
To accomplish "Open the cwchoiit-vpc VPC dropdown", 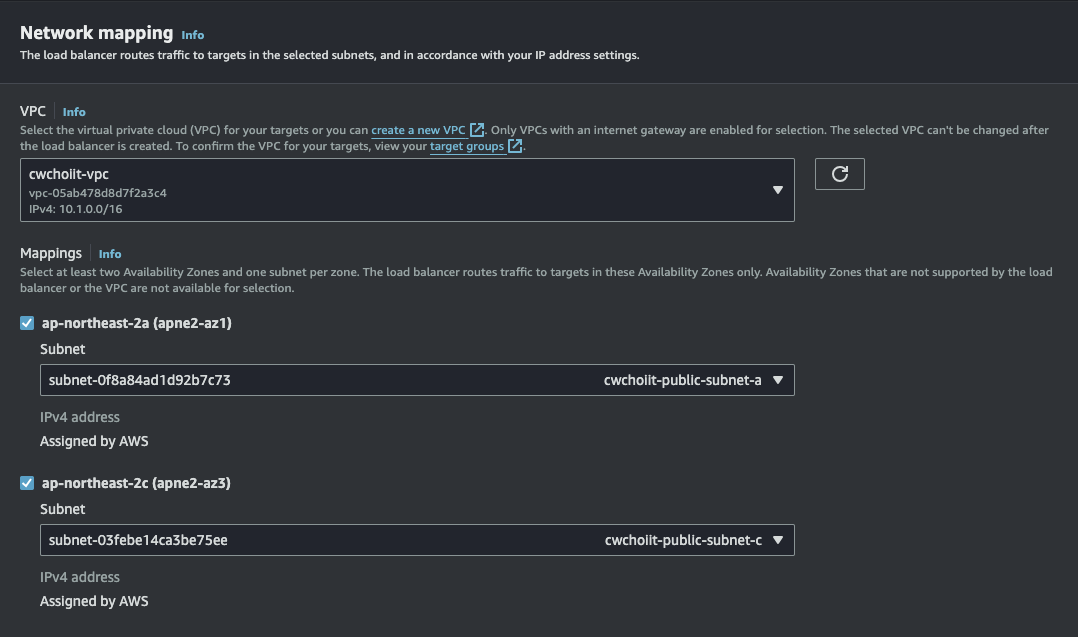I will (x=407, y=190).
